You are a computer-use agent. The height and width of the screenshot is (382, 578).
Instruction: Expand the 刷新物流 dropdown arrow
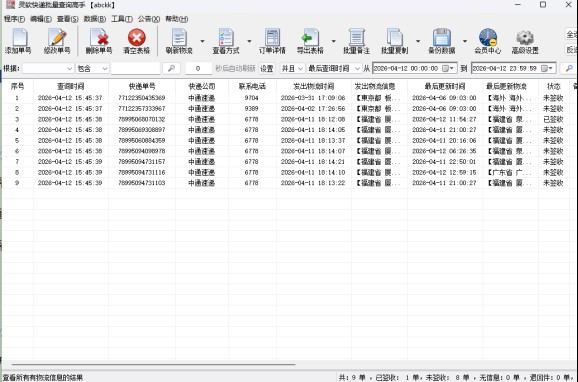(x=202, y=41)
